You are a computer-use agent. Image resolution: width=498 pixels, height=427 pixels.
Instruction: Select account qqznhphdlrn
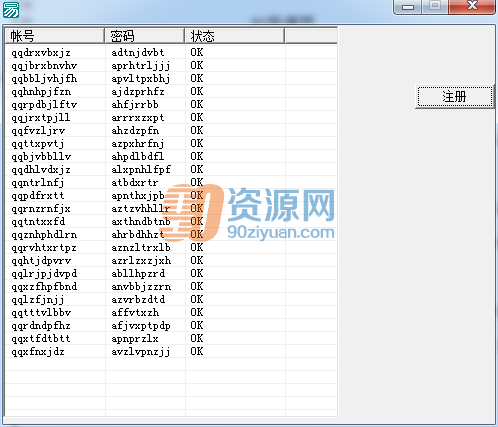pos(44,235)
